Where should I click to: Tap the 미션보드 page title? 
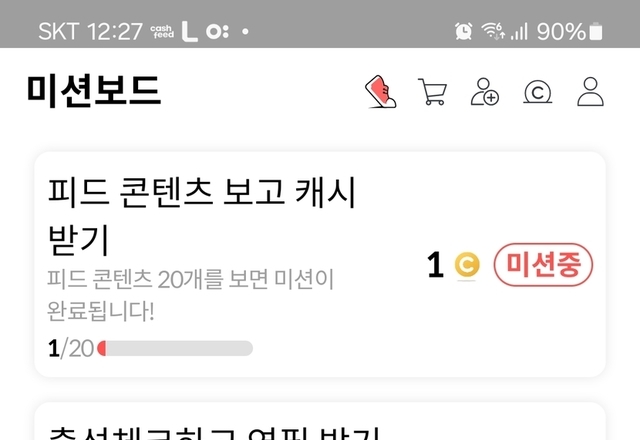(94, 91)
